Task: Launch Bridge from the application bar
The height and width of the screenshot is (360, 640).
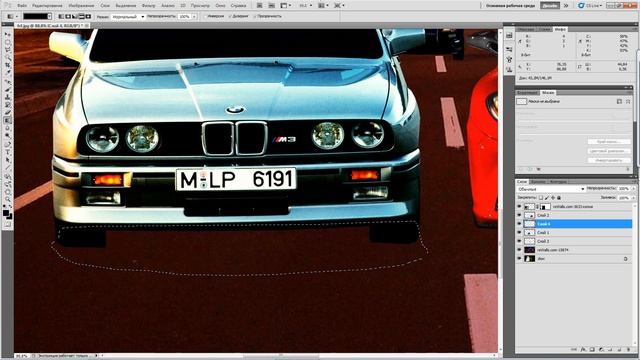Action: point(260,6)
